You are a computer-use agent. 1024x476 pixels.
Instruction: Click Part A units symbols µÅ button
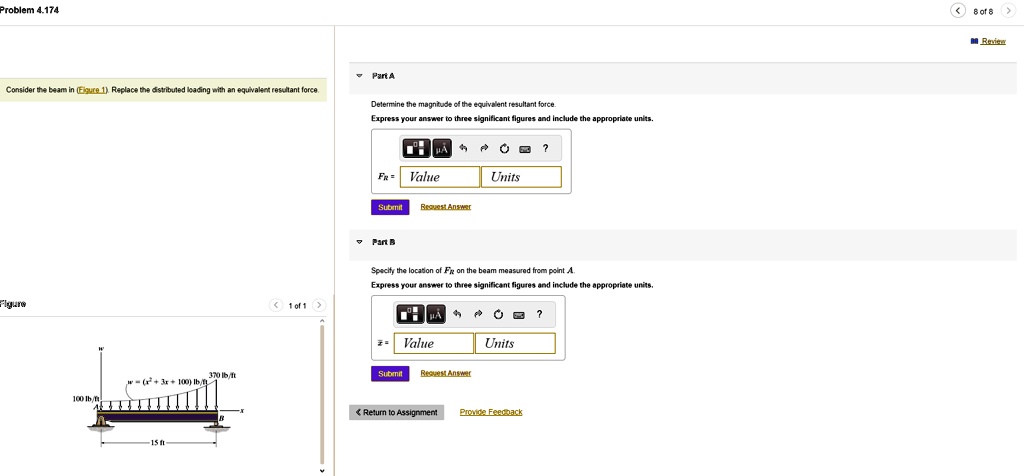pos(441,149)
